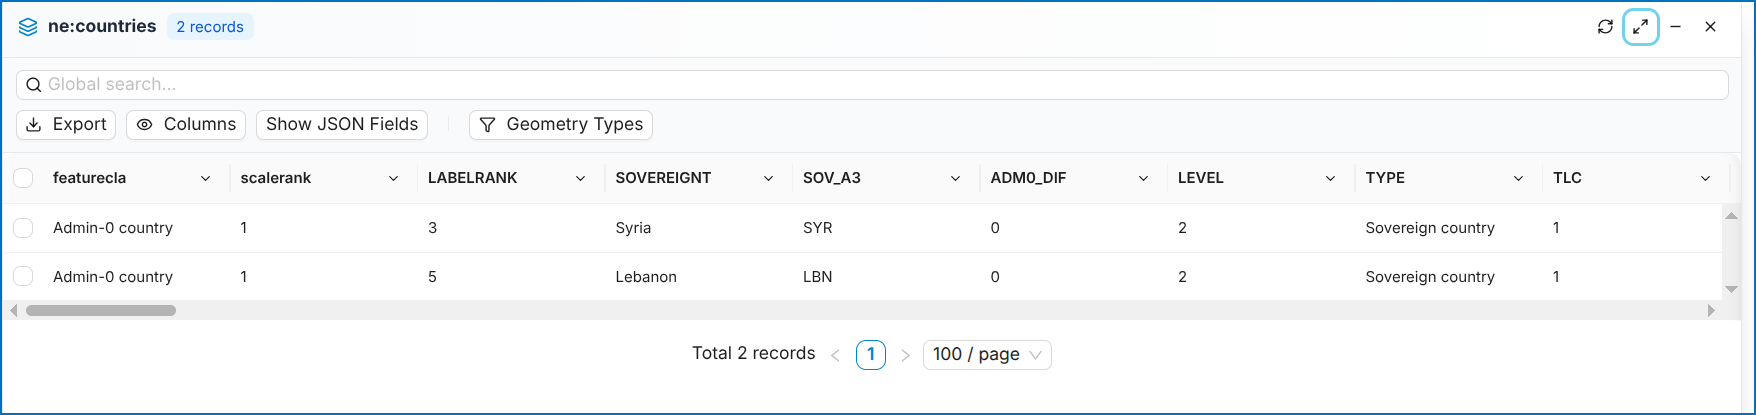
Task: Click the TYPE column header label
Action: [x=1385, y=178]
